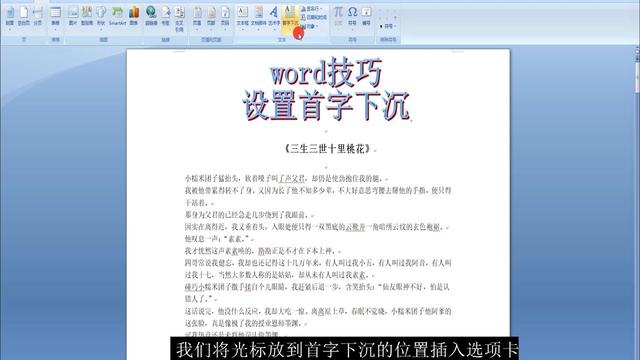Click the WordArt line '设置首字下沉'
This screenshot has width=640, height=360.
click(x=326, y=106)
